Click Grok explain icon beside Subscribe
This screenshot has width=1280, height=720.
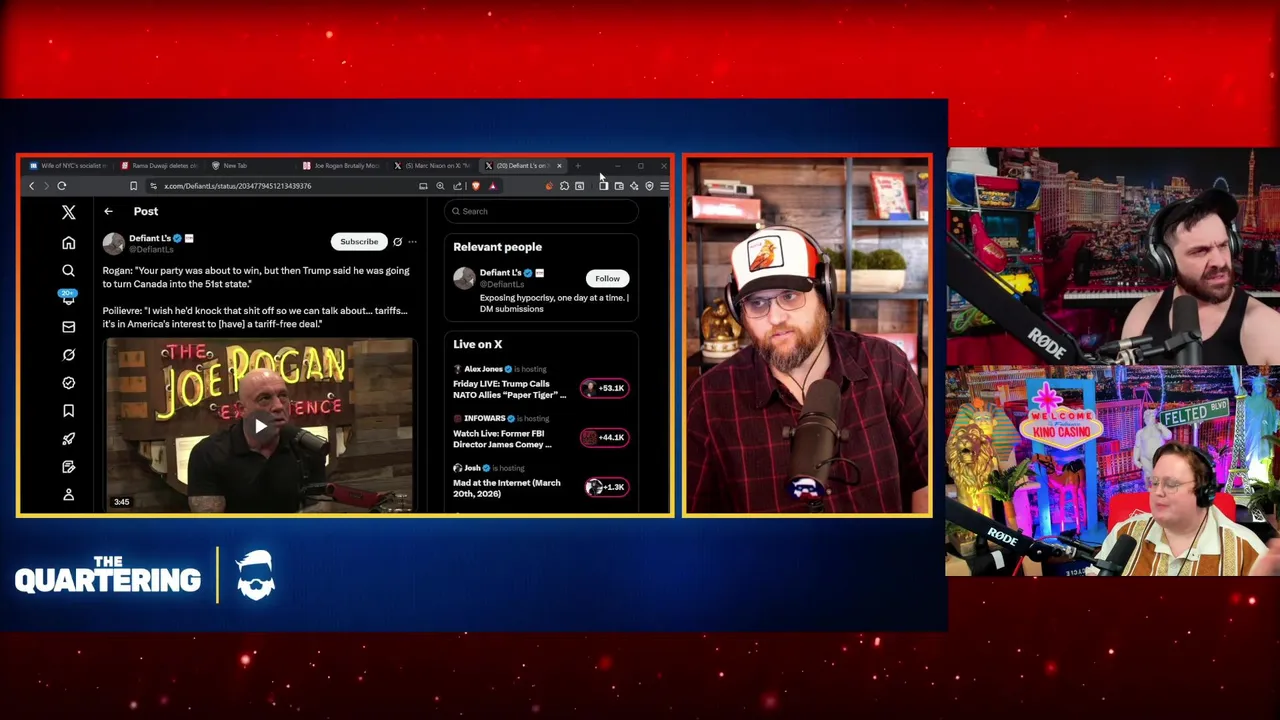pos(397,241)
